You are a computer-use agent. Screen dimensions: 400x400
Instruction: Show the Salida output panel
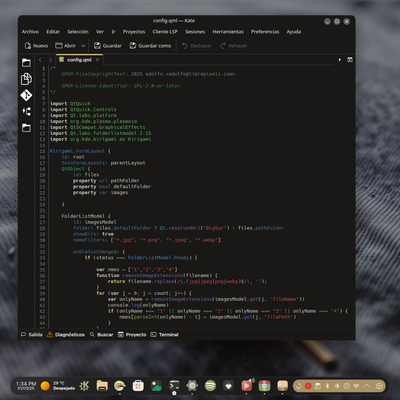click(32, 334)
